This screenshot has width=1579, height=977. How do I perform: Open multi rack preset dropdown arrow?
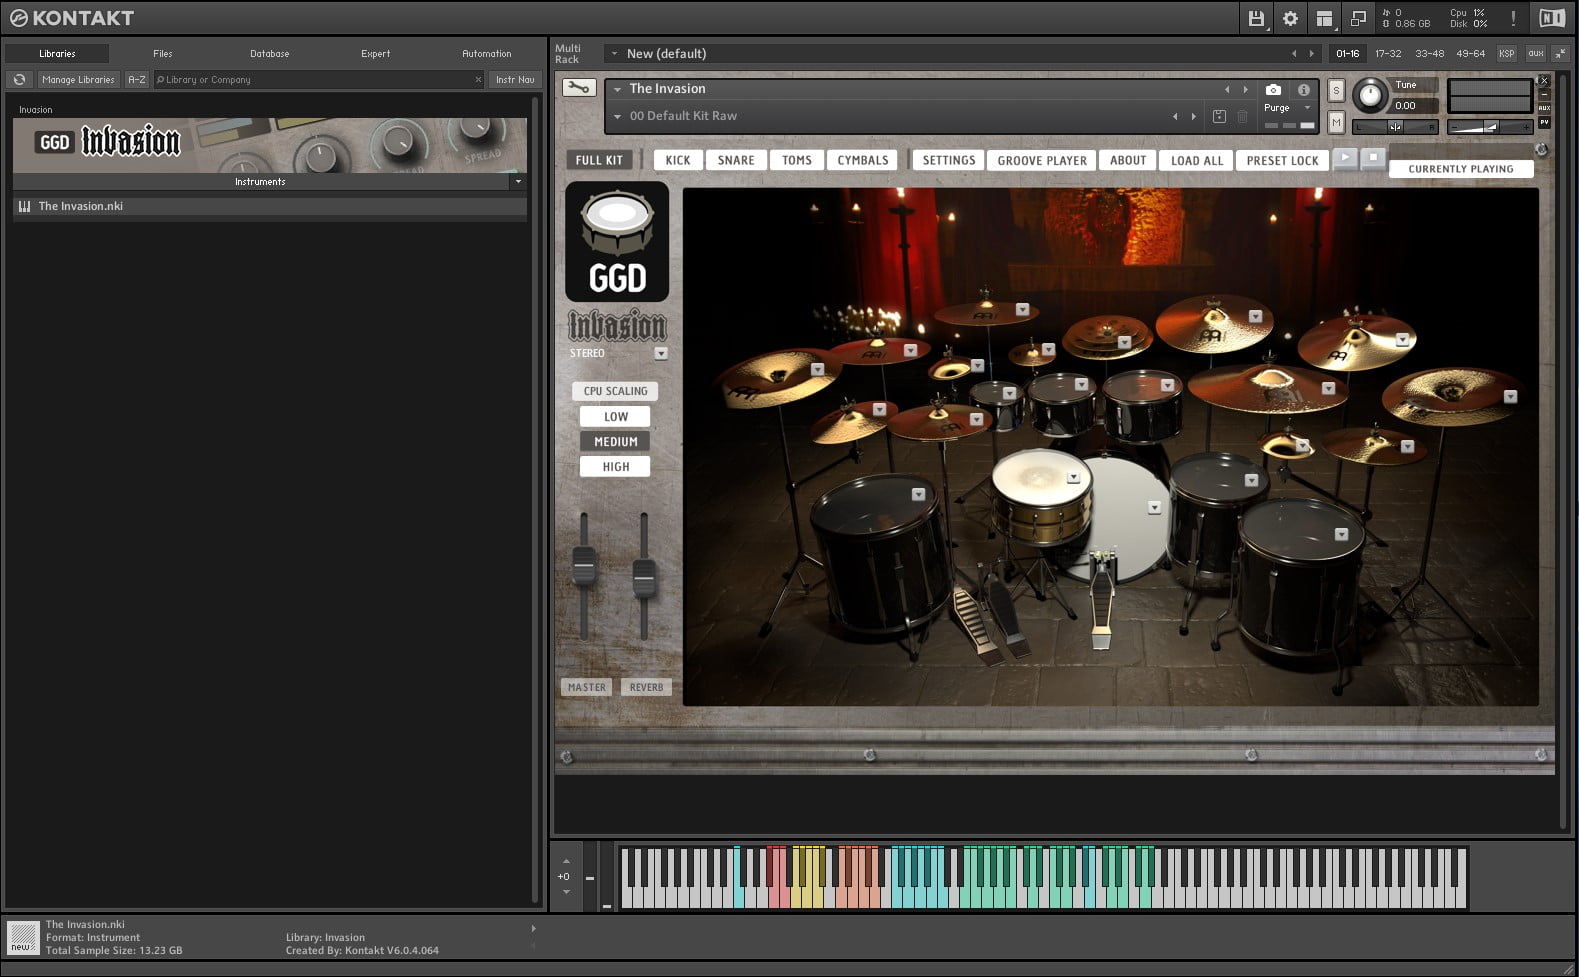tap(614, 54)
